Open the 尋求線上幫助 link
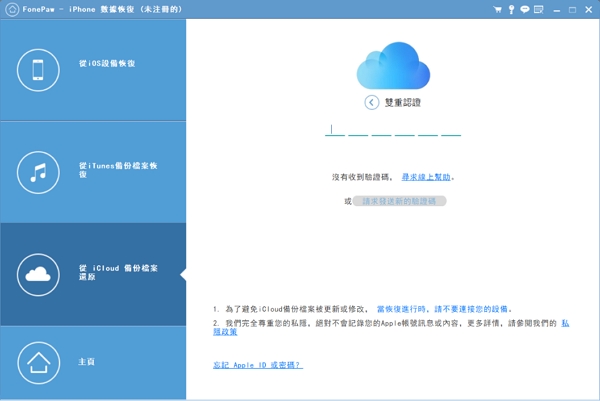 click(426, 177)
